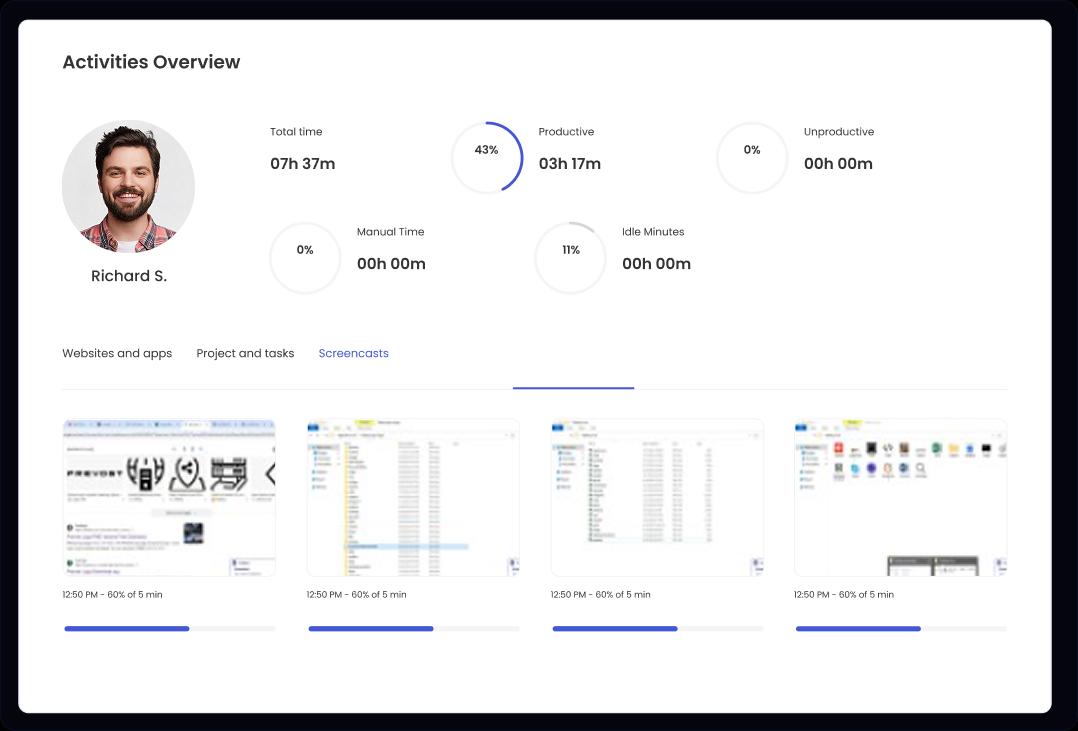This screenshot has width=1078, height=731.
Task: Click the 12:50 PM timestamp under first screencast
Action: pos(110,594)
